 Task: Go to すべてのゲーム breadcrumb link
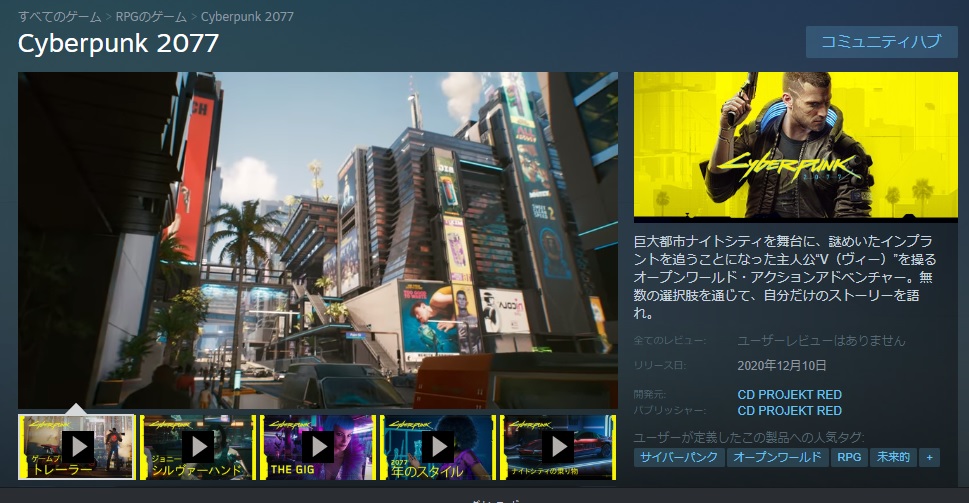coord(60,17)
